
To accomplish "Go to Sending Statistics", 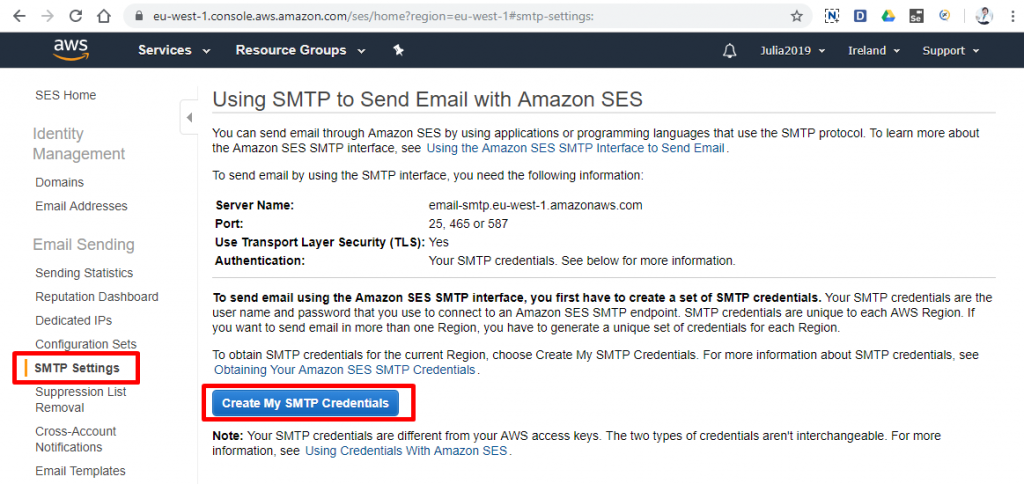I will pyautogui.click(x=84, y=273).
